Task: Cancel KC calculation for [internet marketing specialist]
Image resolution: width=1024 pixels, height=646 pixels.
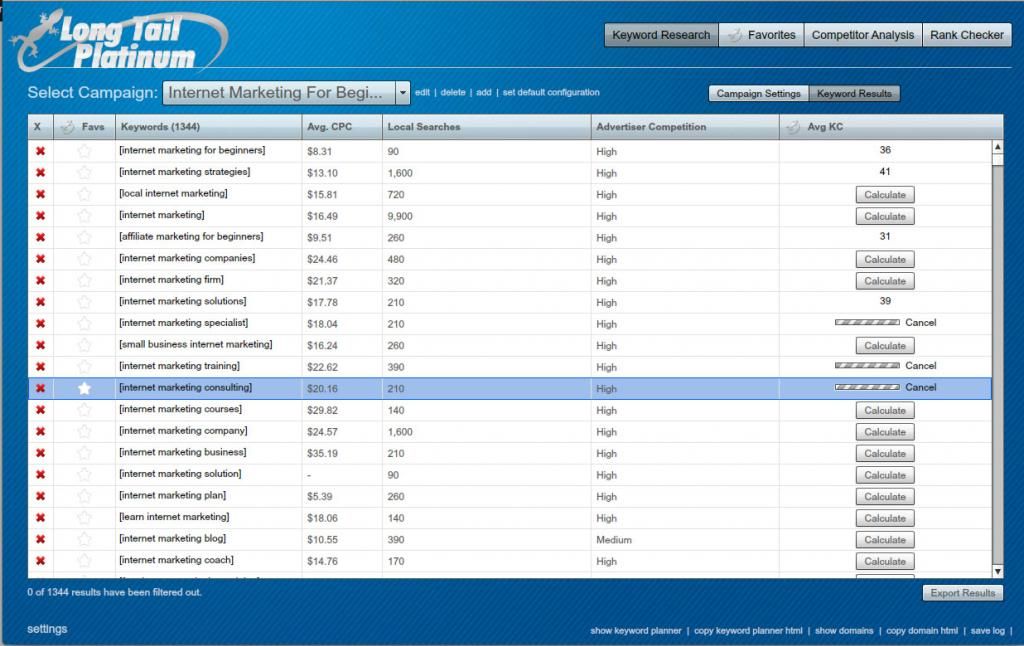Action: (x=921, y=323)
